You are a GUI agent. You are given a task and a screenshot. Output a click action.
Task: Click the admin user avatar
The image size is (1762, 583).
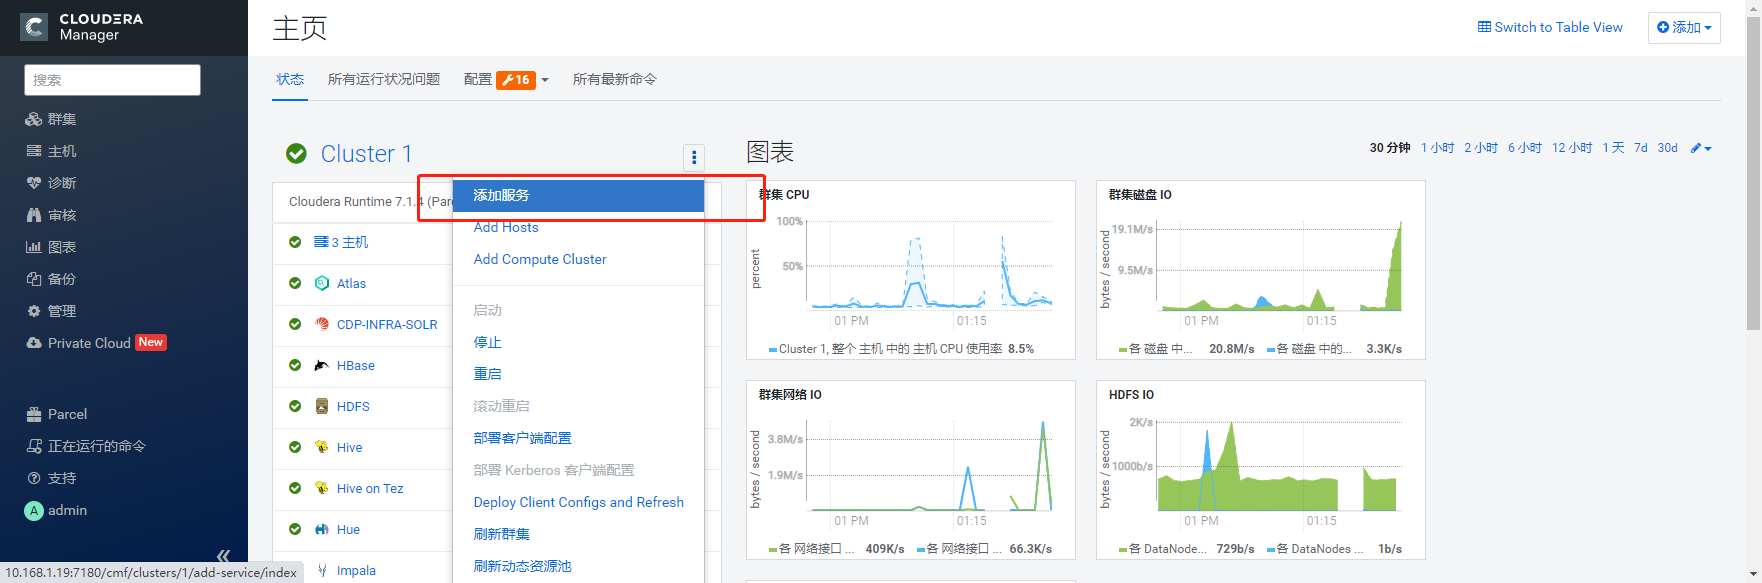tap(34, 510)
